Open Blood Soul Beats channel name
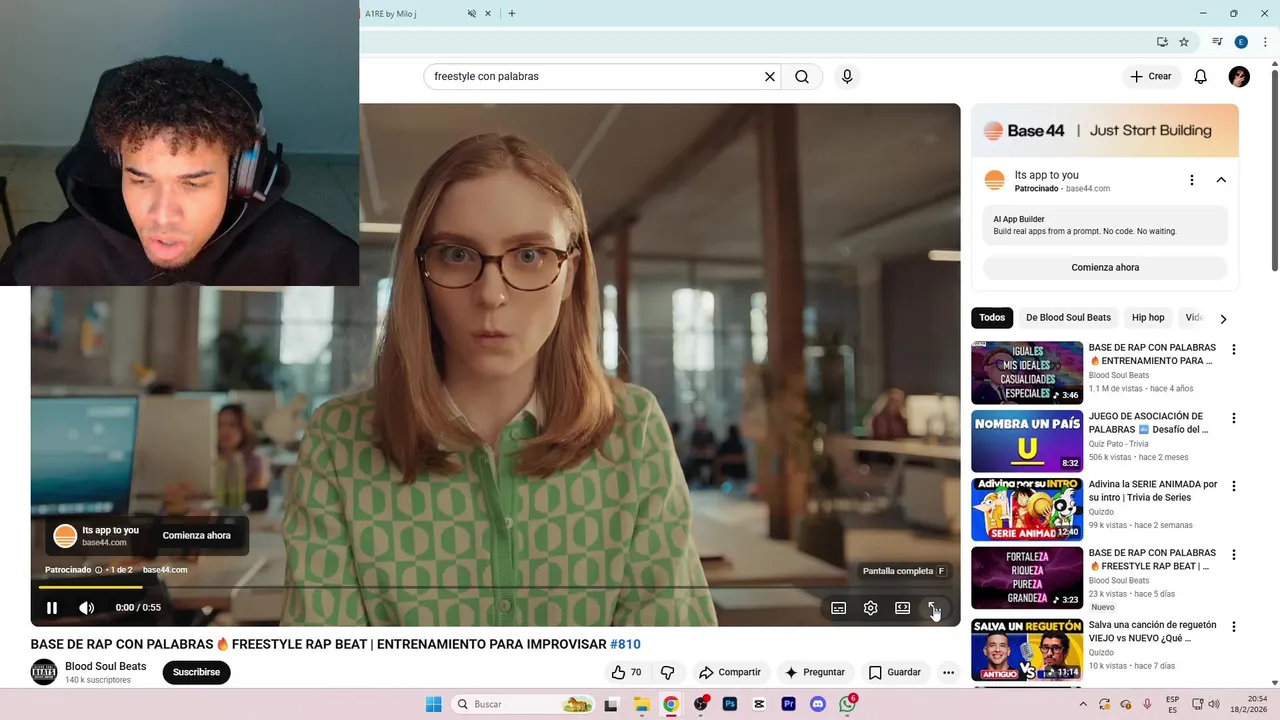 point(106,666)
